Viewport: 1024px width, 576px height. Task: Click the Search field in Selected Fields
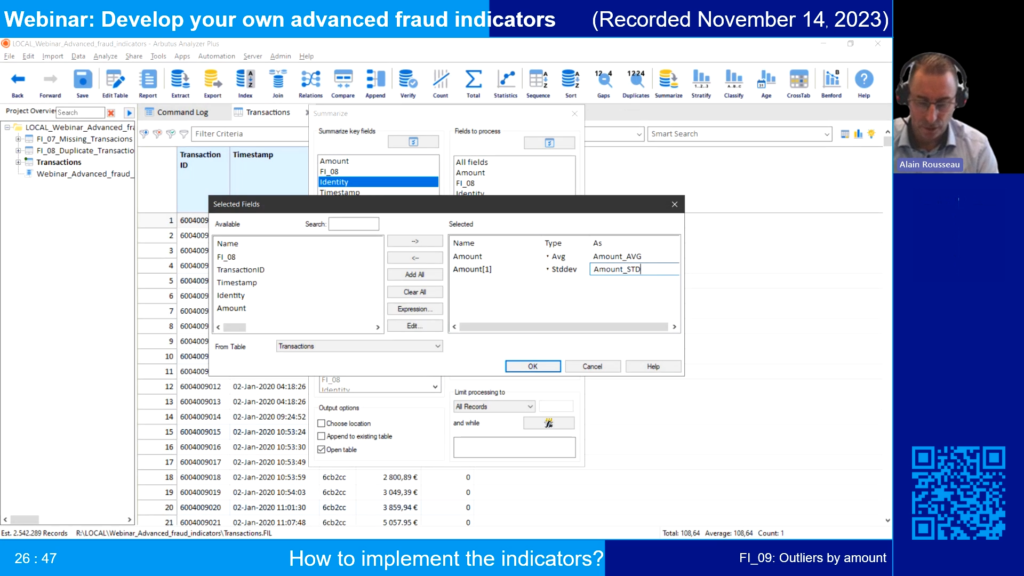353,224
